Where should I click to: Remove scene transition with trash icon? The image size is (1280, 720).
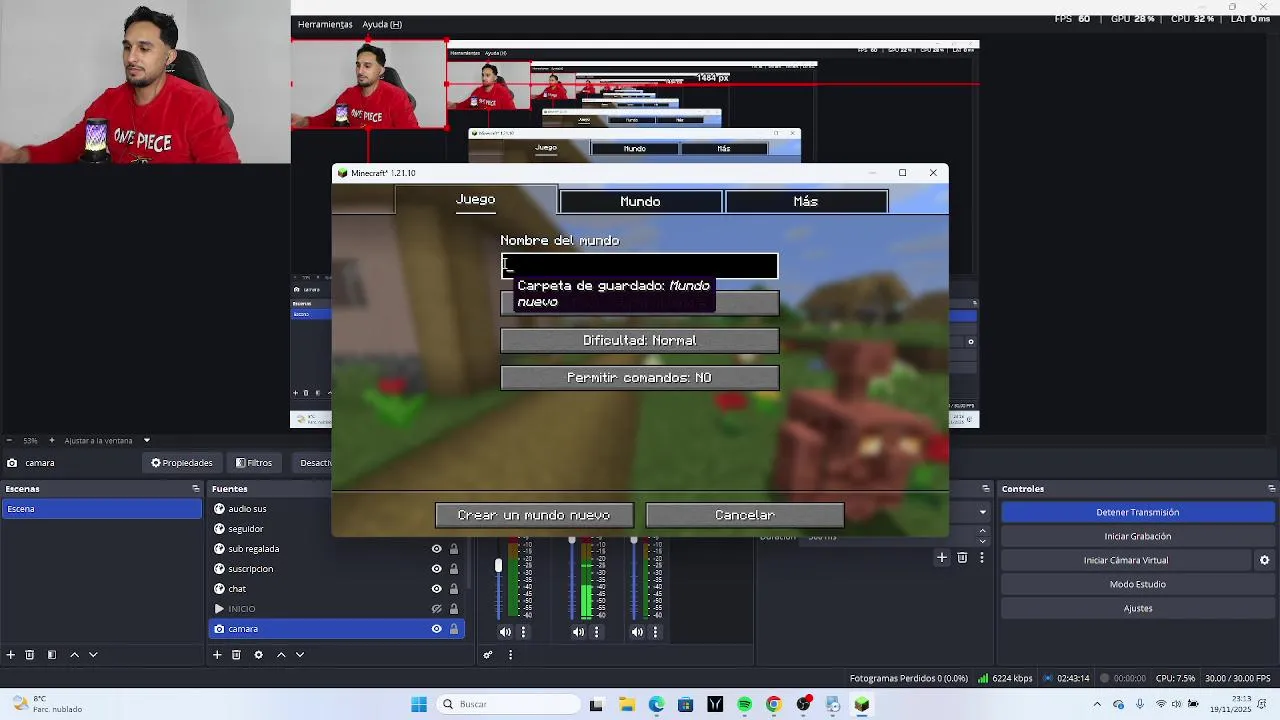[x=962, y=558]
